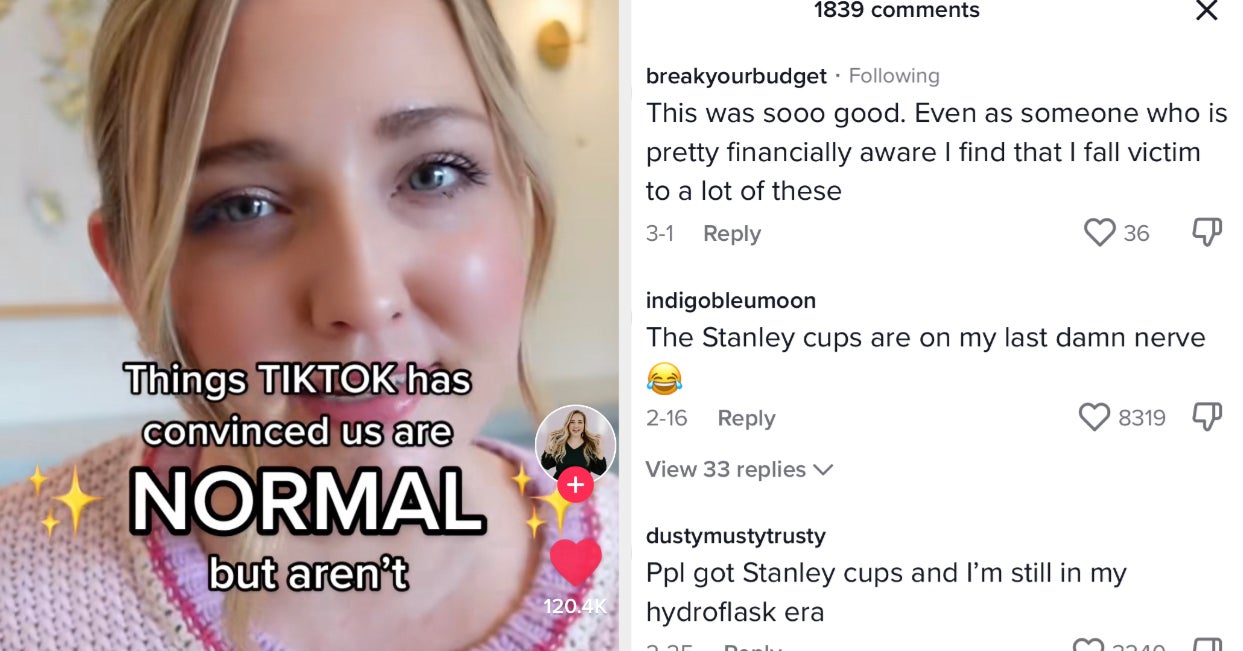This screenshot has height=651, width=1243.
Task: Close the comments panel with X
Action: [1207, 11]
